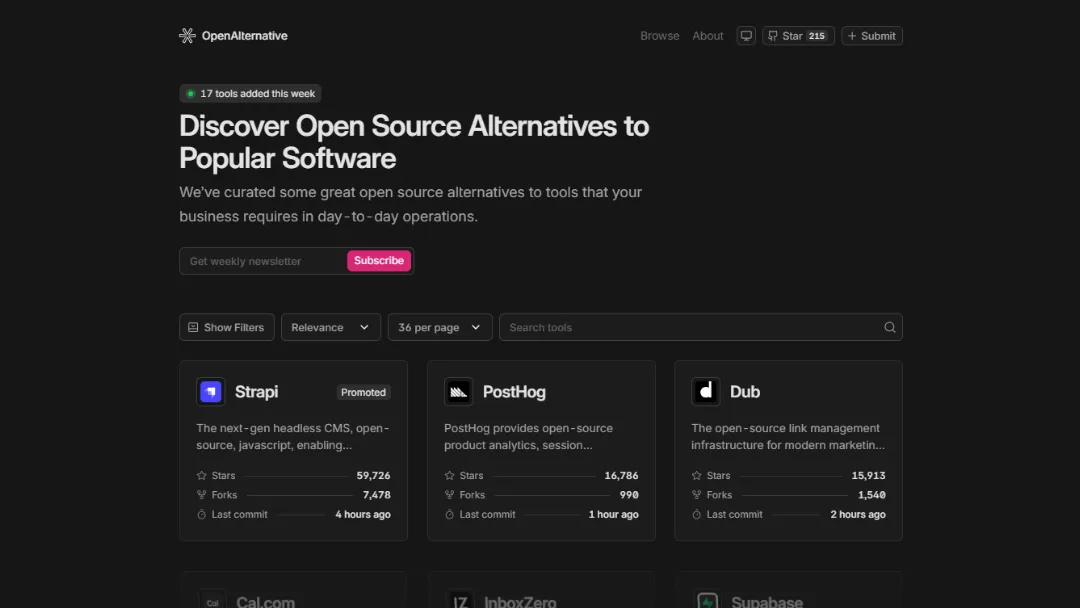Open the Cal.com card title
This screenshot has height=608, width=1080.
(265, 602)
